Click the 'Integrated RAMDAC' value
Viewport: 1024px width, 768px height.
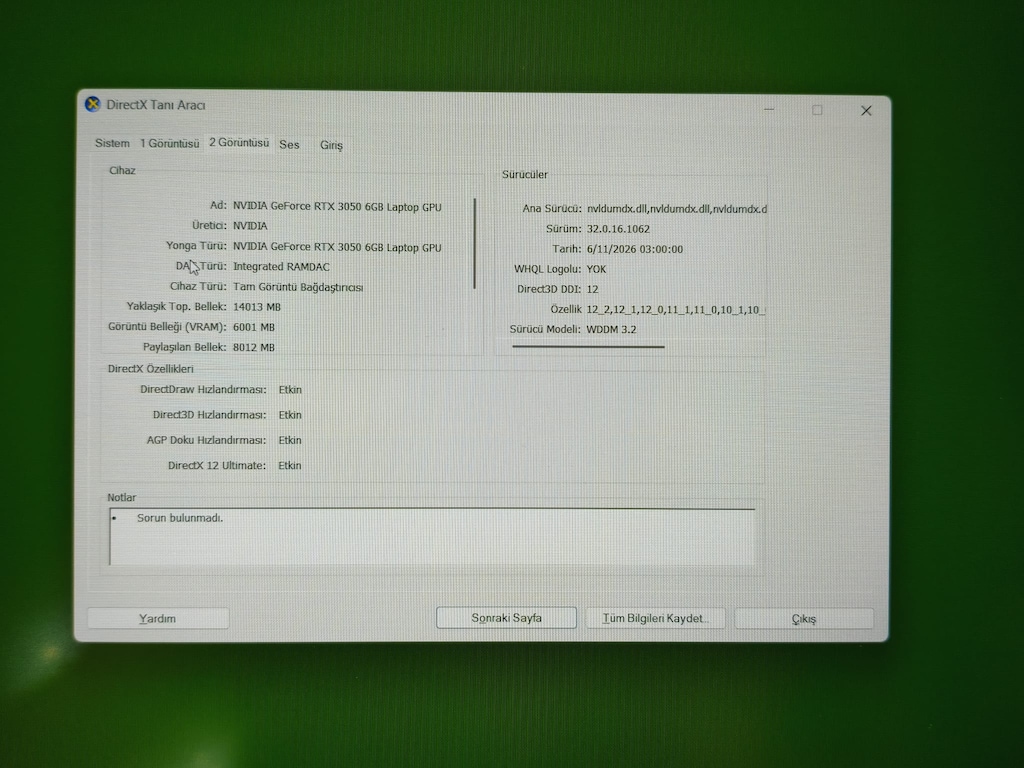pyautogui.click(x=281, y=266)
